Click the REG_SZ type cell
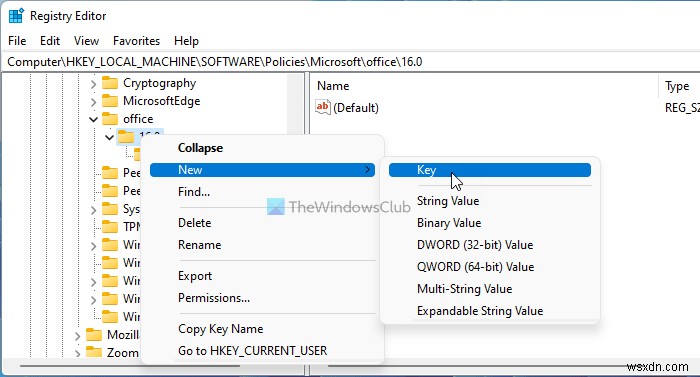The height and width of the screenshot is (377, 700). tap(682, 108)
